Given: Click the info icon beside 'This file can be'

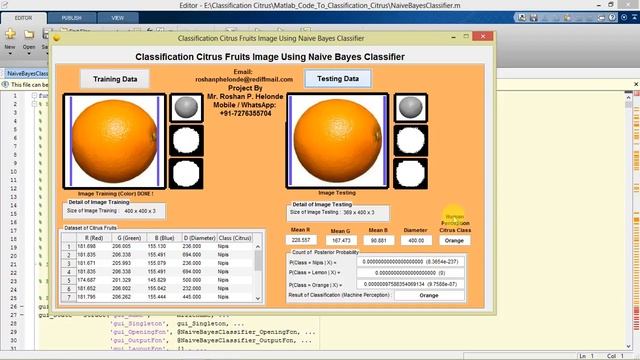Looking at the screenshot, I should coord(5,84).
